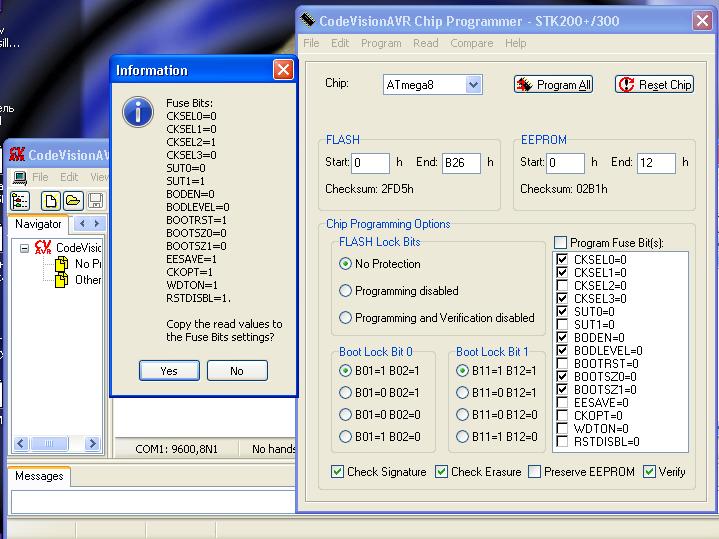Click the Open file folder icon
The image size is (719, 539).
point(72,201)
